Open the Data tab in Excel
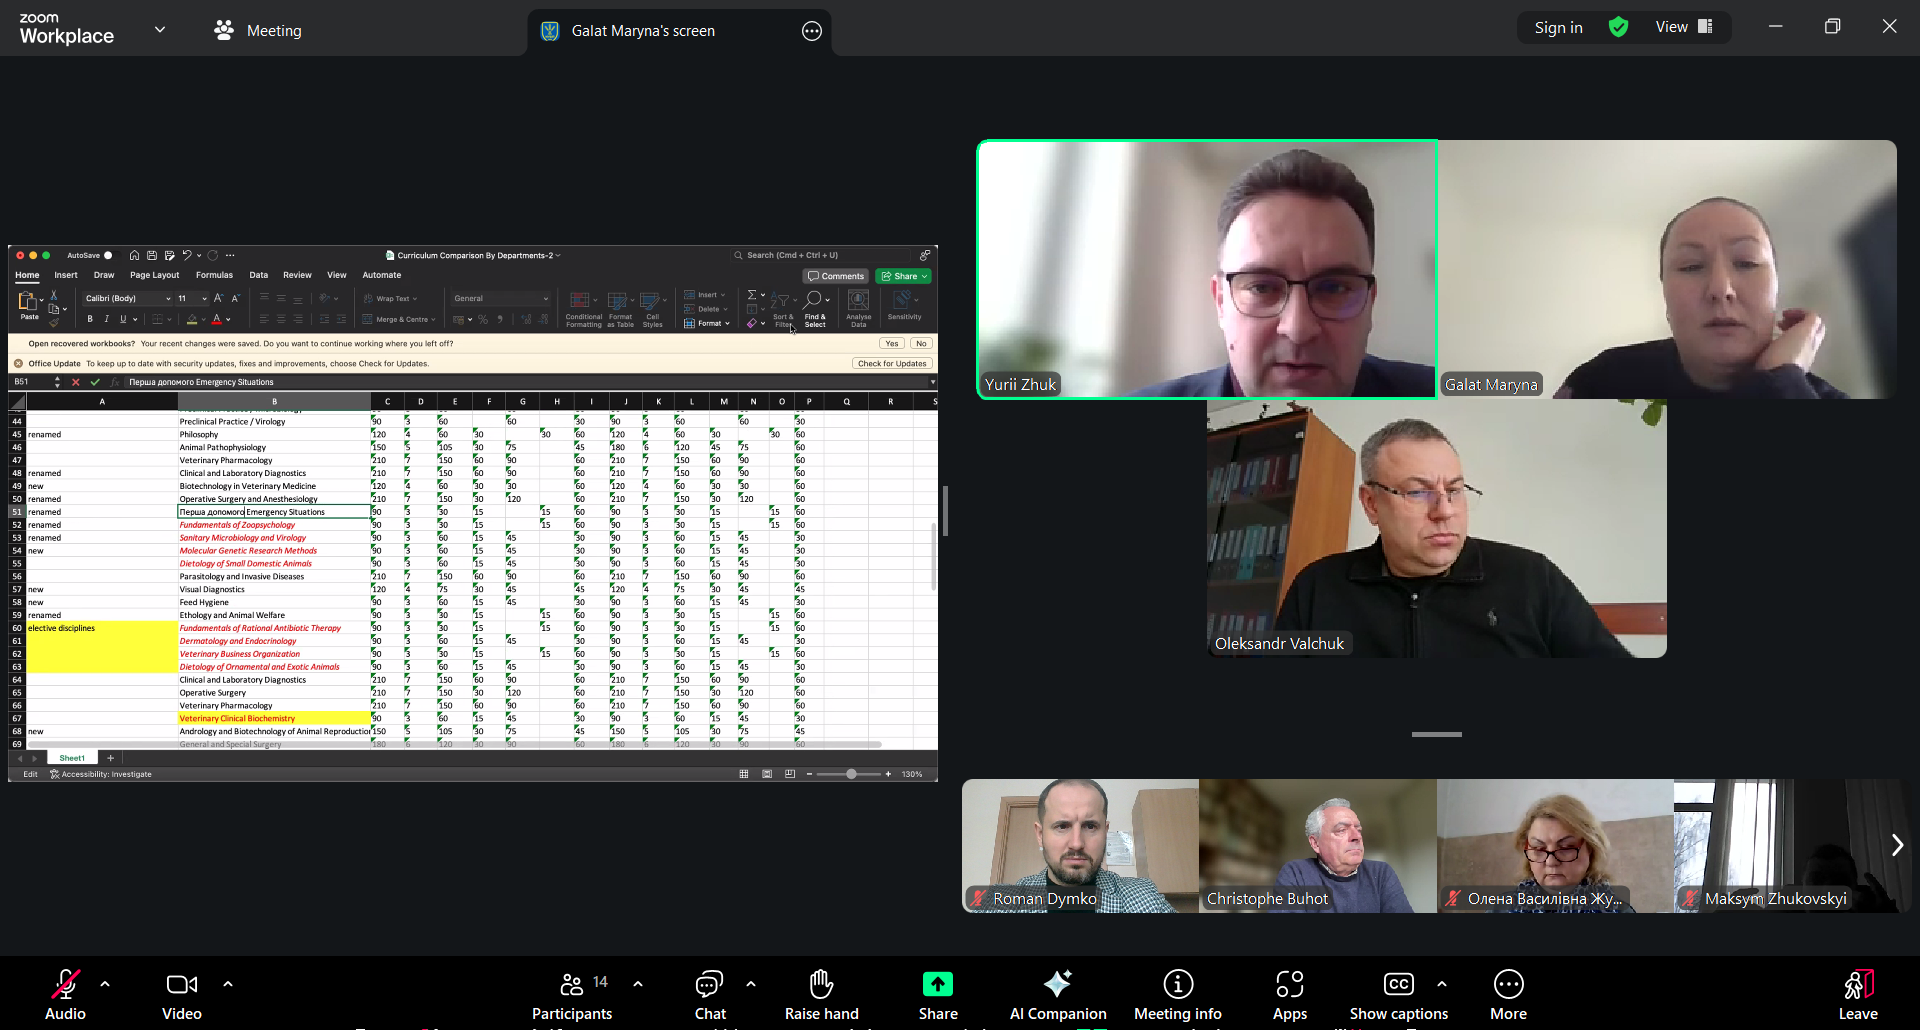The width and height of the screenshot is (1920, 1030). tap(259, 275)
